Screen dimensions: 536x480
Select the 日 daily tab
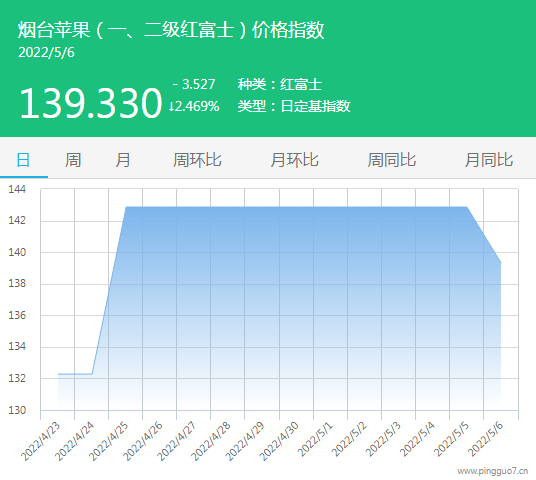pos(23,160)
